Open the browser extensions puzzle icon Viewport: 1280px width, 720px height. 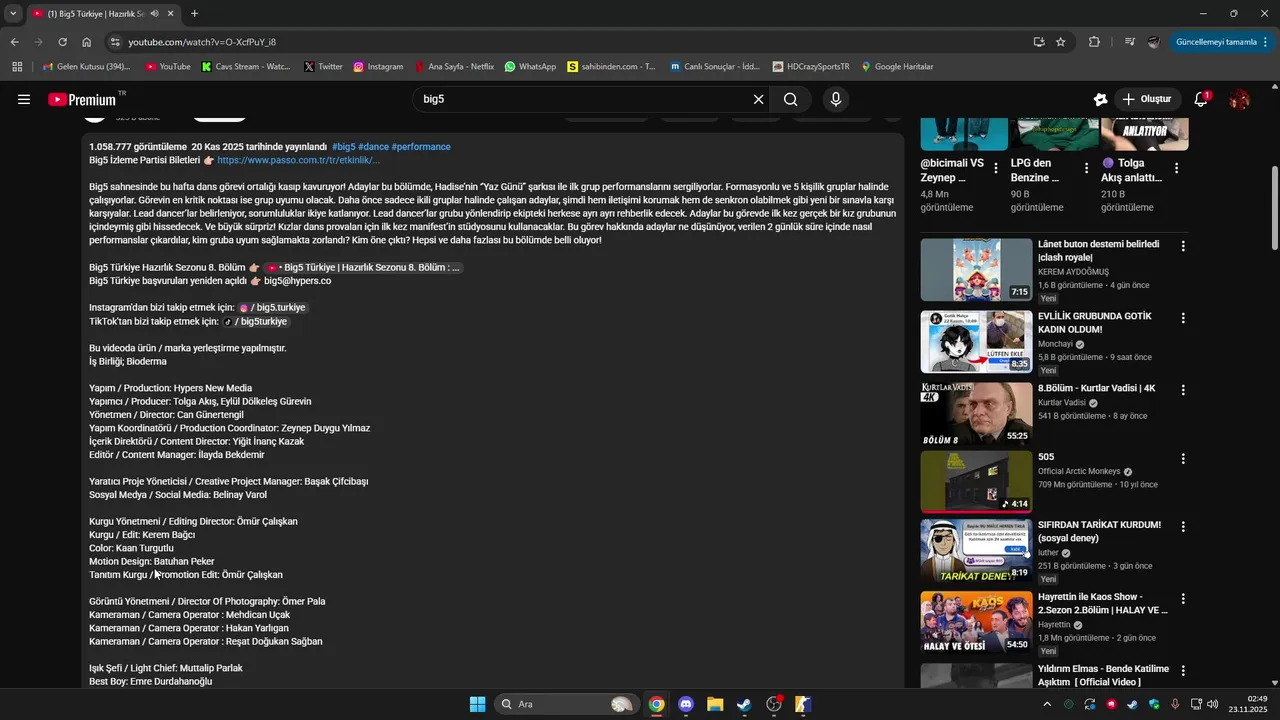click(x=1094, y=42)
